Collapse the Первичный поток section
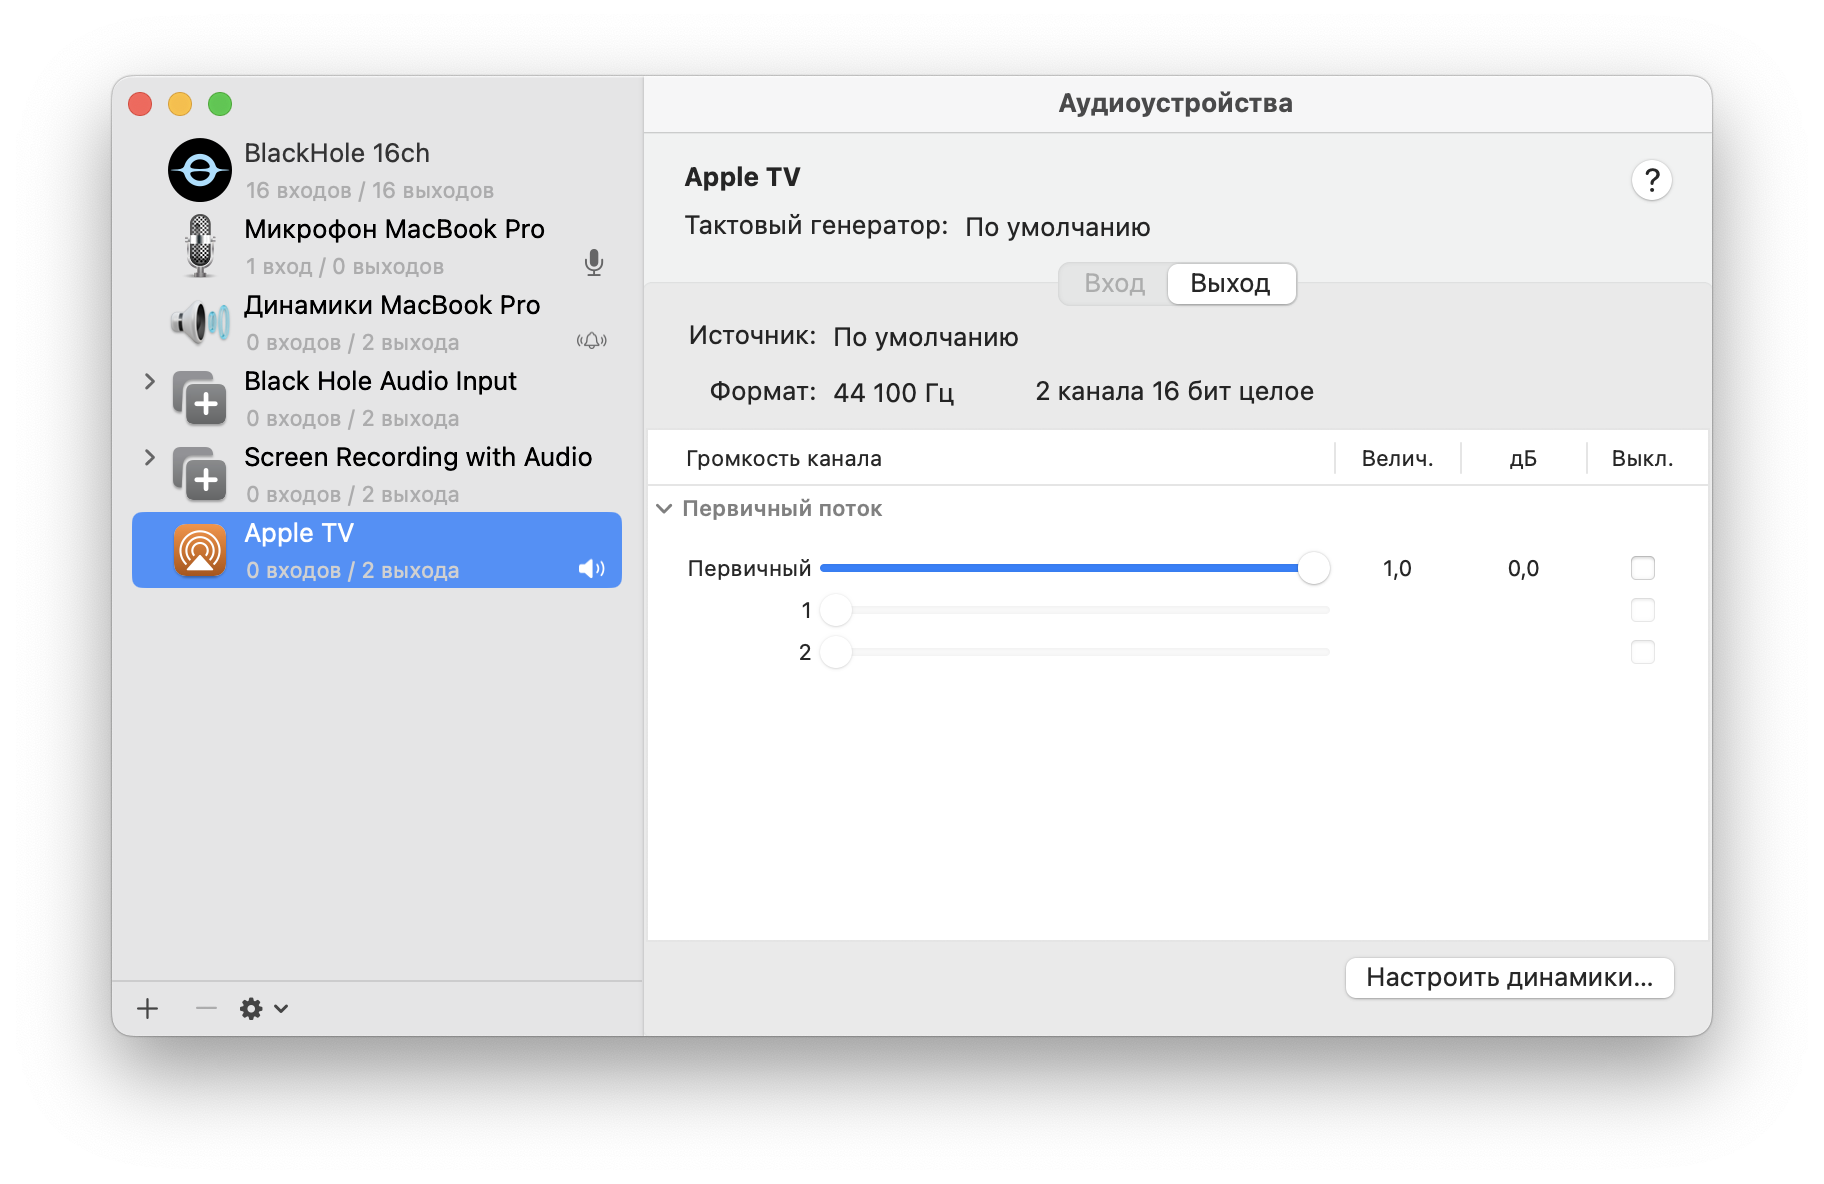This screenshot has width=1824, height=1184. (x=664, y=508)
